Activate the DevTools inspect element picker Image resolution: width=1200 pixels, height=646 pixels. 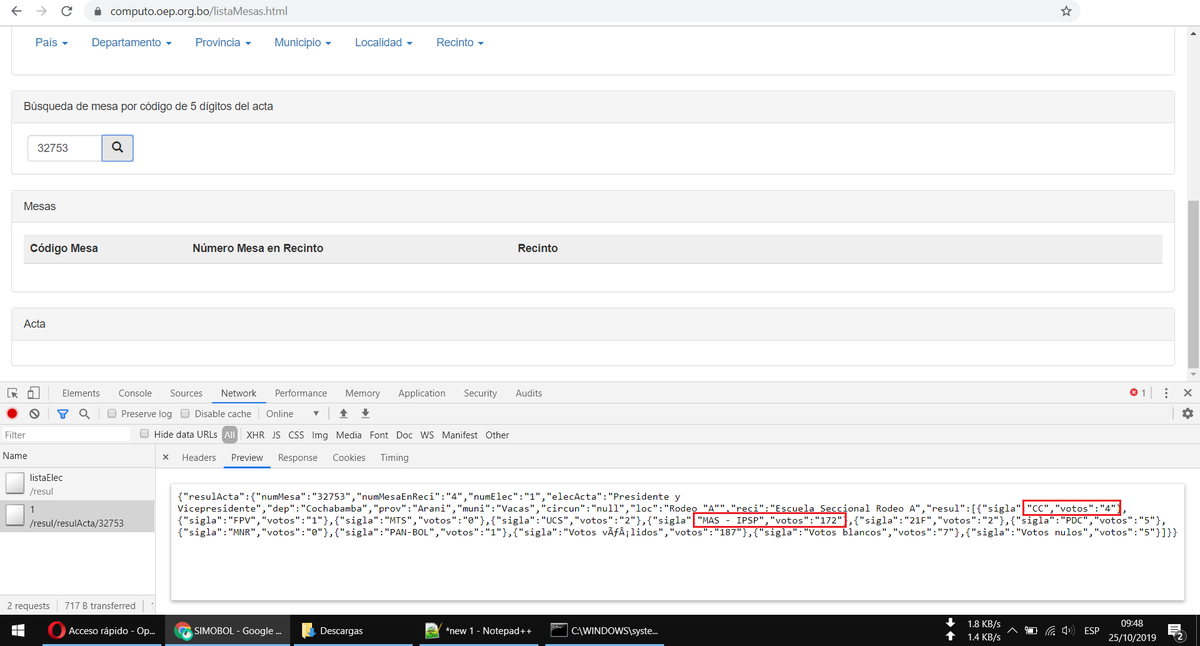pos(12,393)
